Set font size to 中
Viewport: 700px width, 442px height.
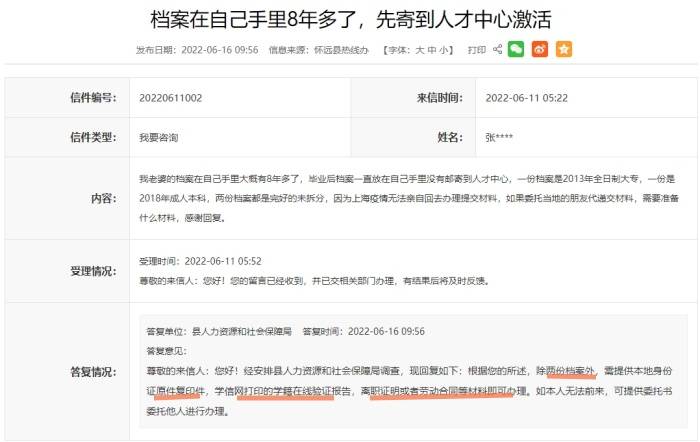pos(432,50)
